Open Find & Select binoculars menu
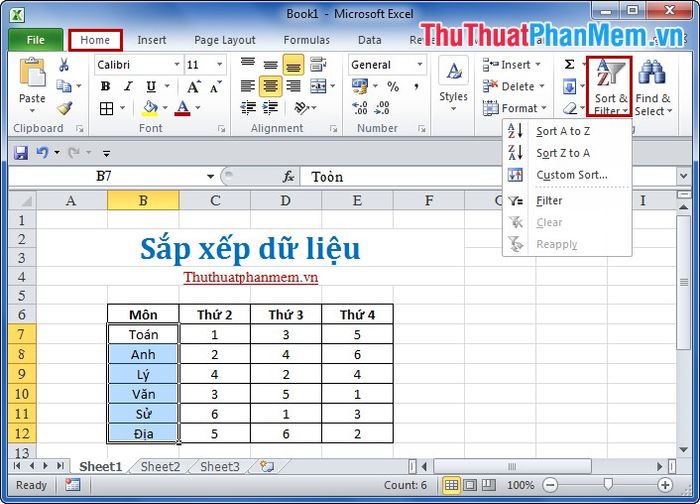 [653, 87]
